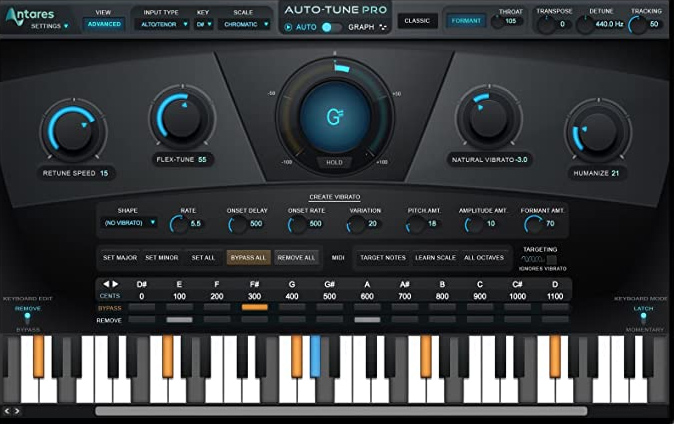Image resolution: width=674 pixels, height=424 pixels.
Task: Click the Antares logo
Action: (29, 15)
